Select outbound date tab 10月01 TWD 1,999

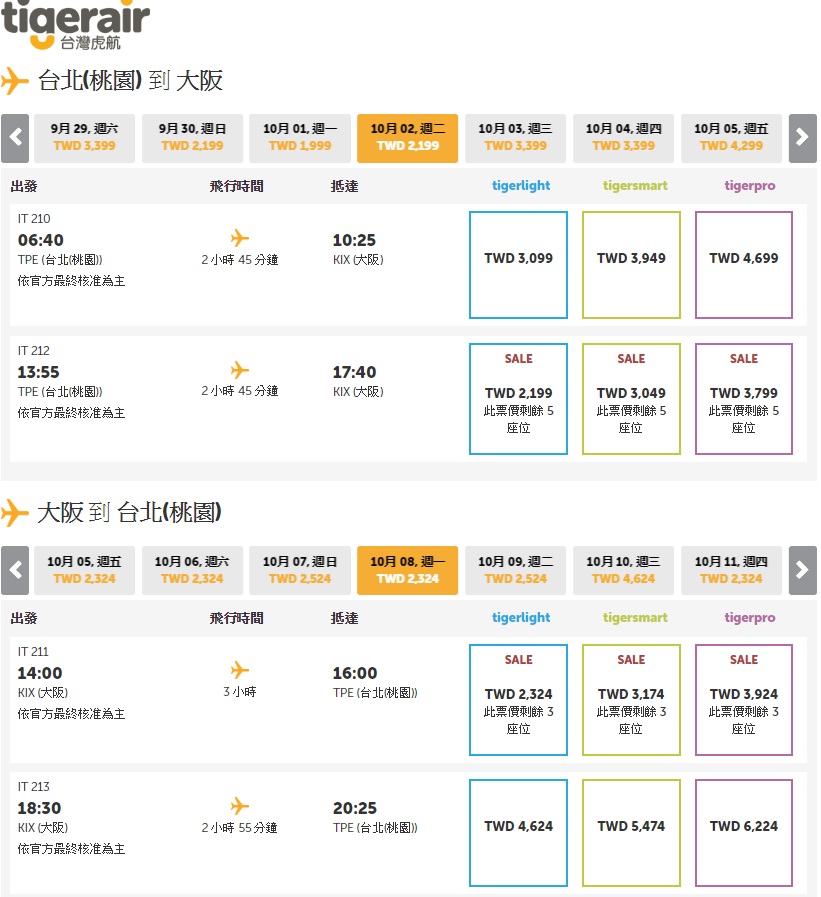click(300, 138)
